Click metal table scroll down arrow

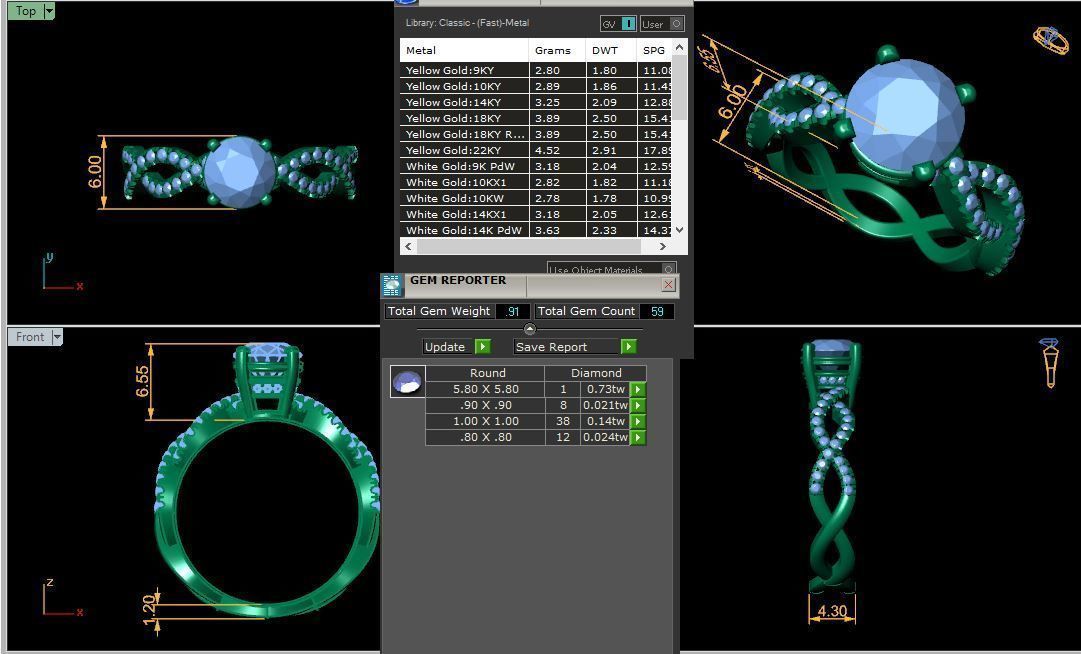[x=680, y=230]
